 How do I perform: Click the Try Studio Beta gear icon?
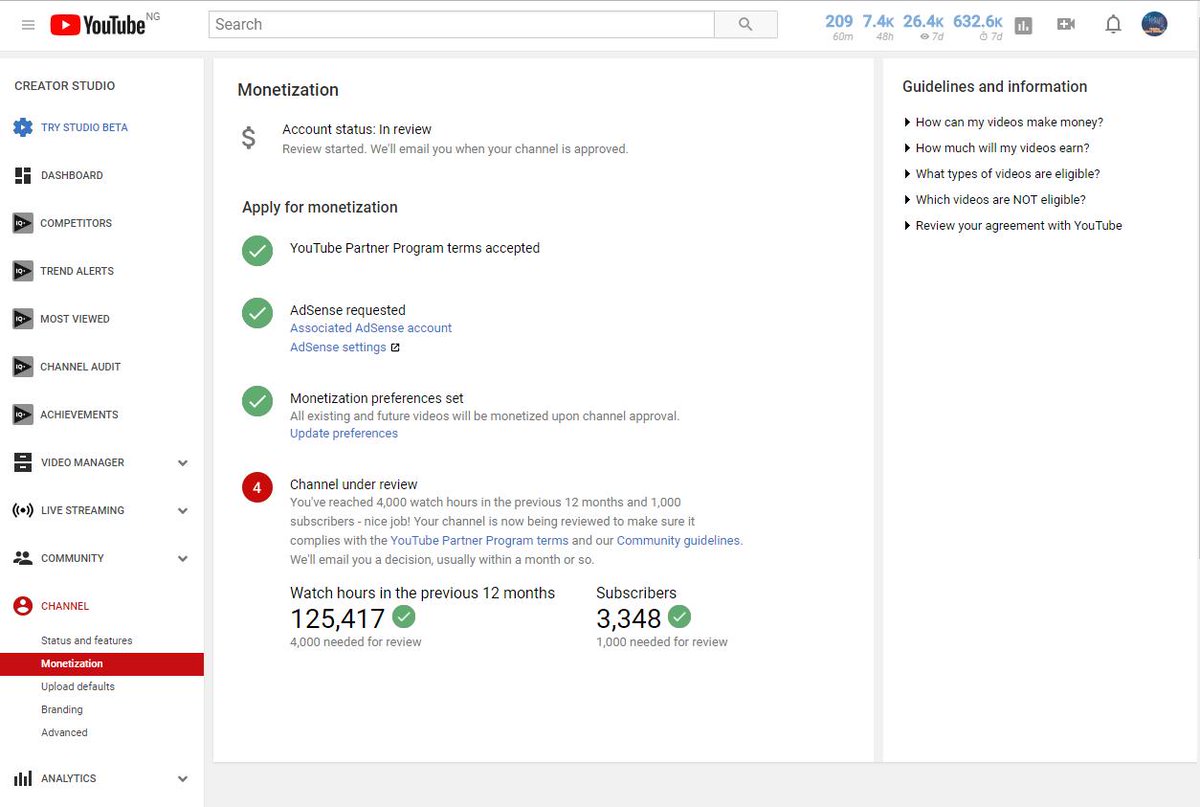(x=23, y=128)
